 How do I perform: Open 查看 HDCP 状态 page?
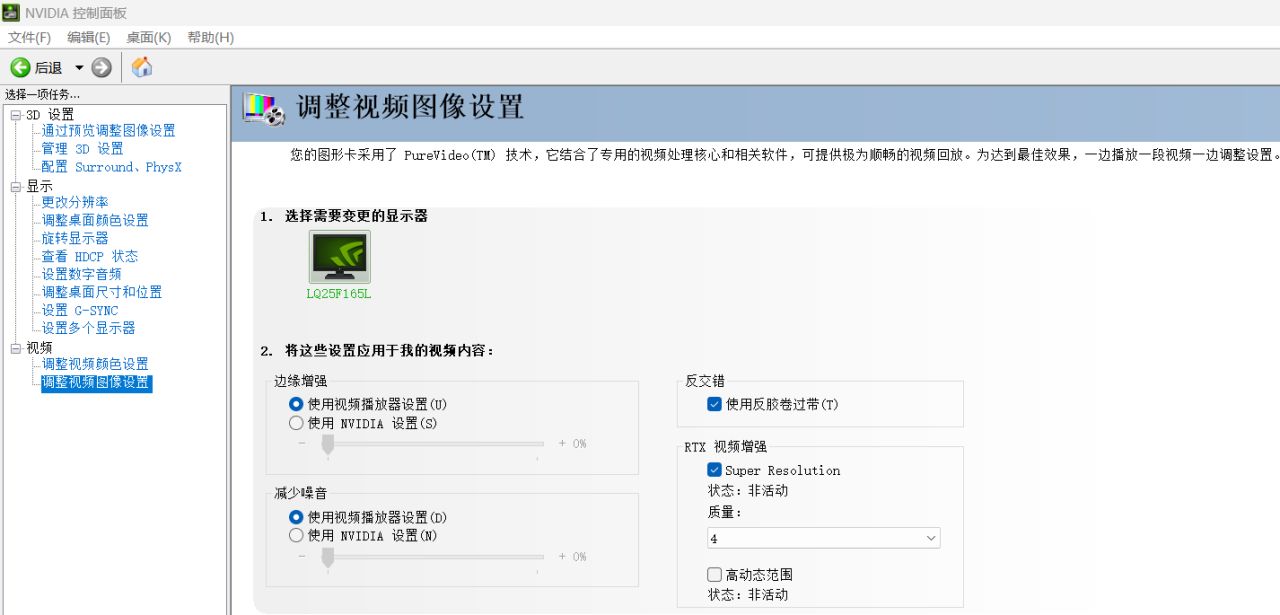[x=90, y=256]
